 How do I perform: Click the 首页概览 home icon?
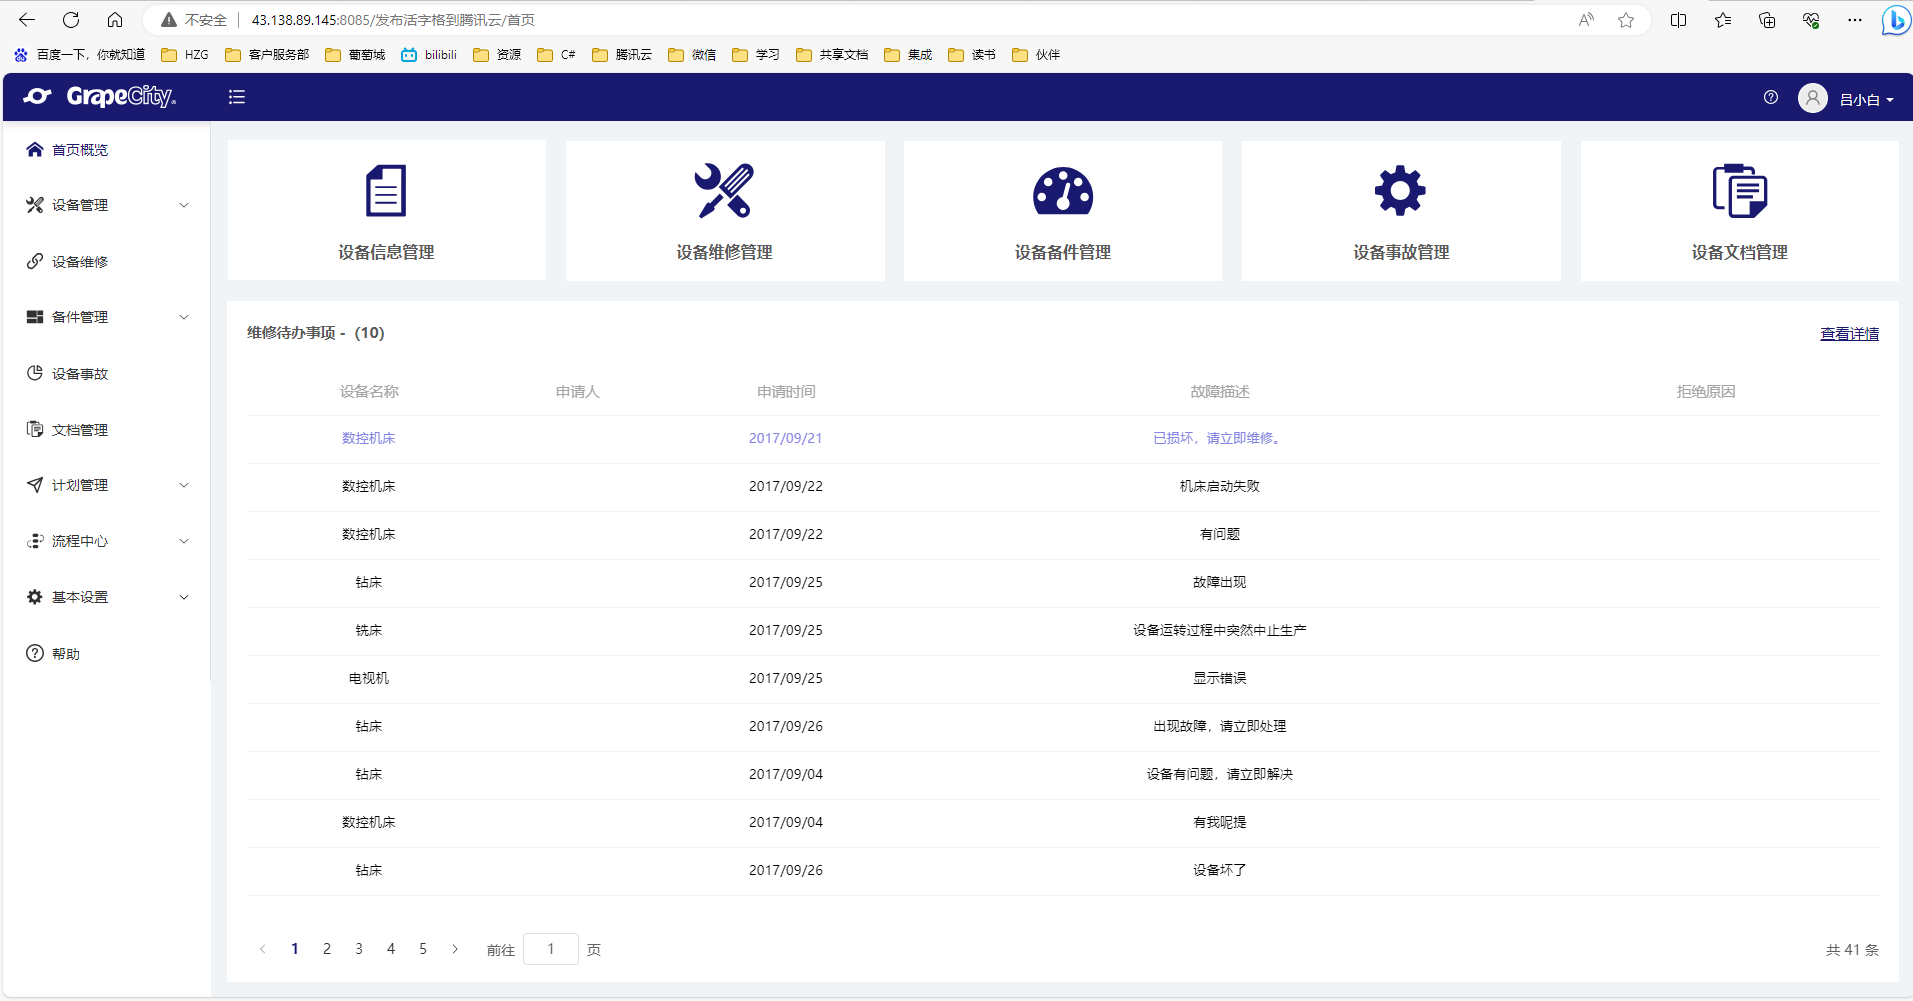pos(35,149)
